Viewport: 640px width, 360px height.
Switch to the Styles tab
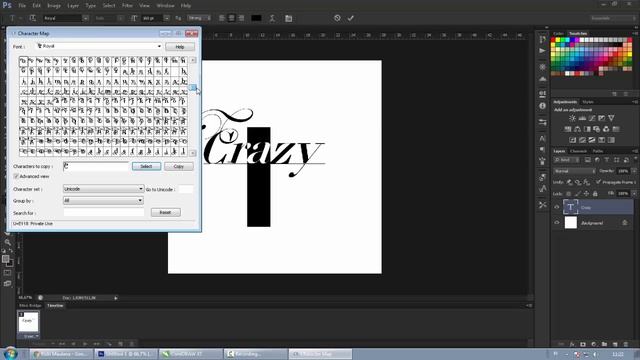588,102
